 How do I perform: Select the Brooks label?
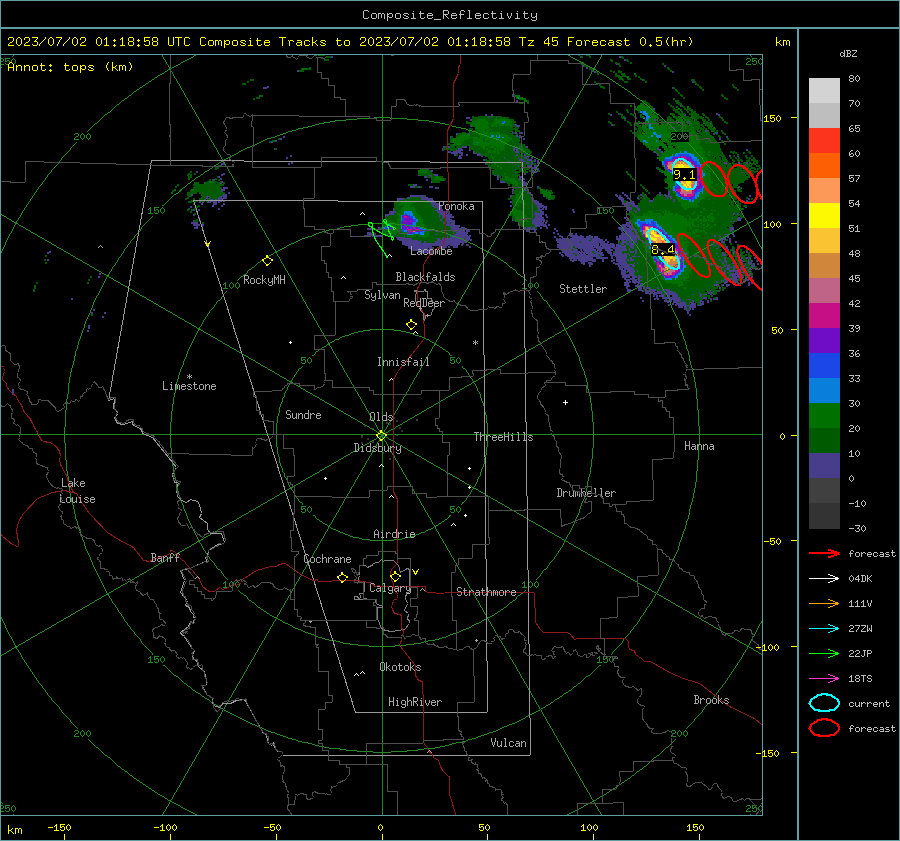coord(711,700)
